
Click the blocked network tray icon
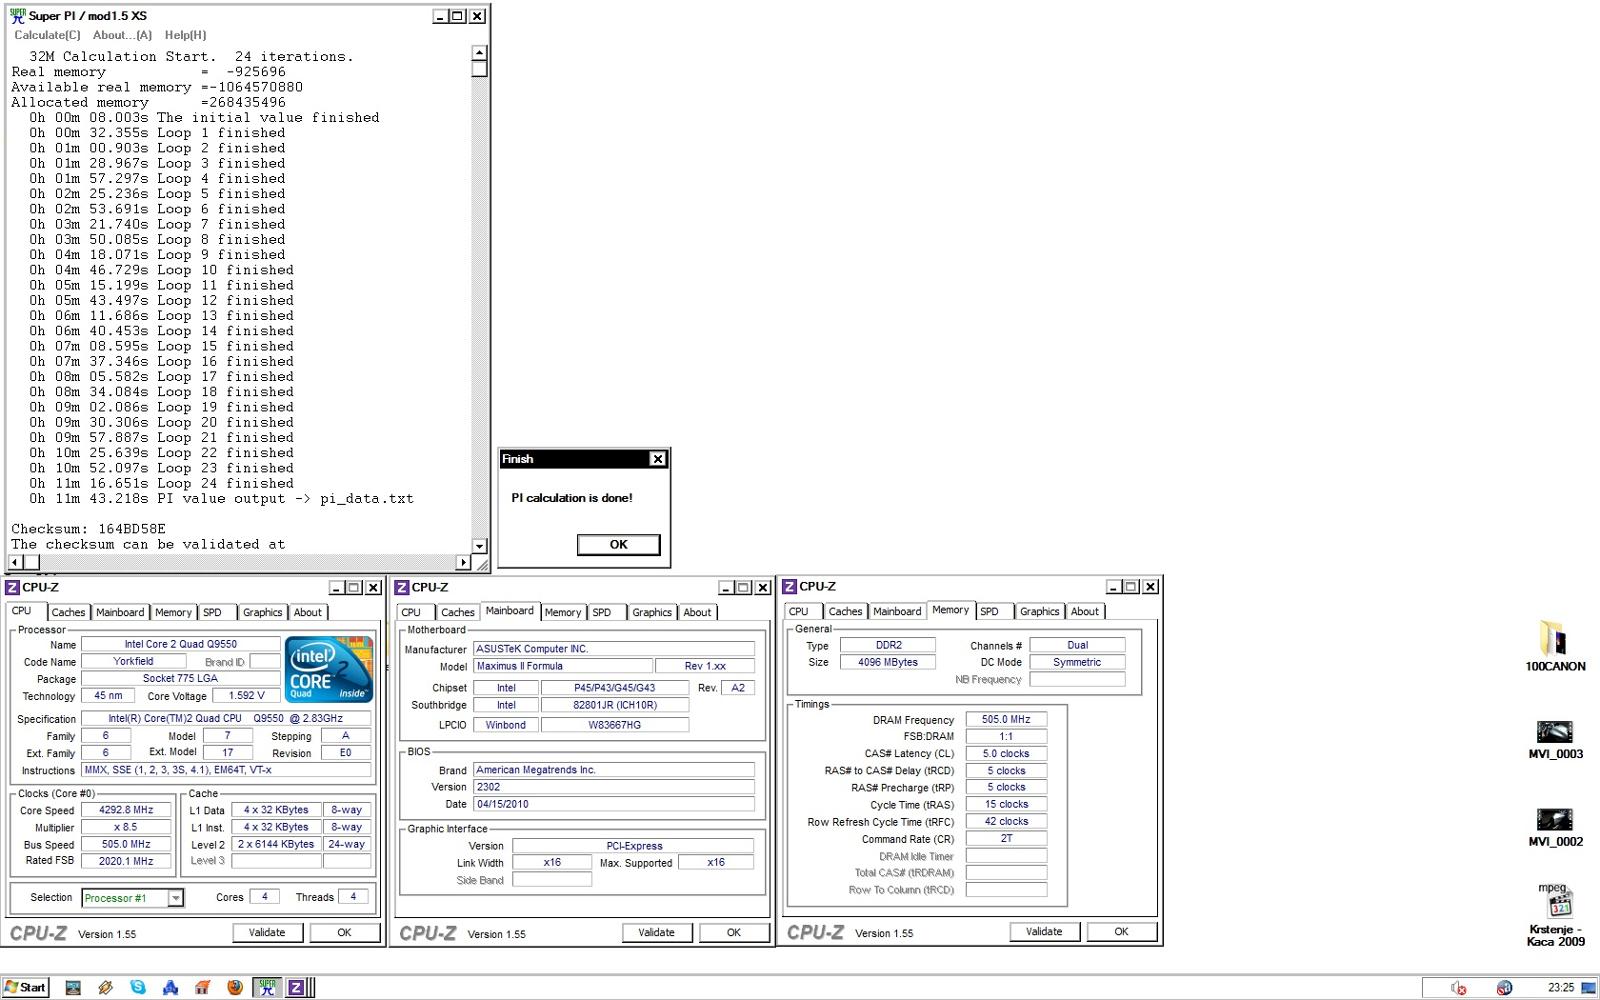point(1504,988)
